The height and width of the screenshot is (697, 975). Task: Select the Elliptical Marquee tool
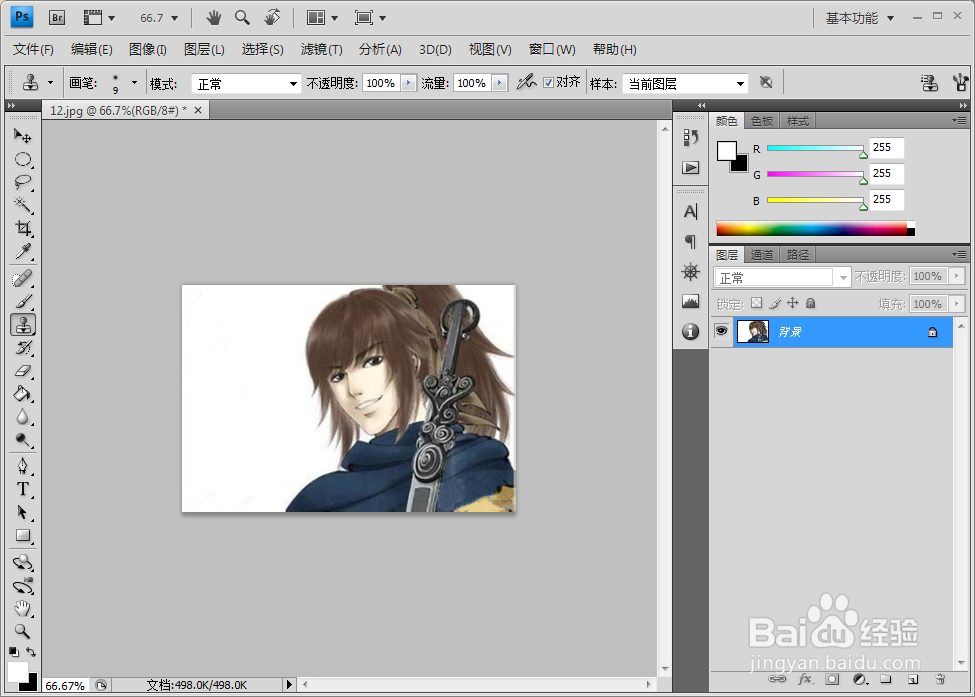[x=23, y=159]
